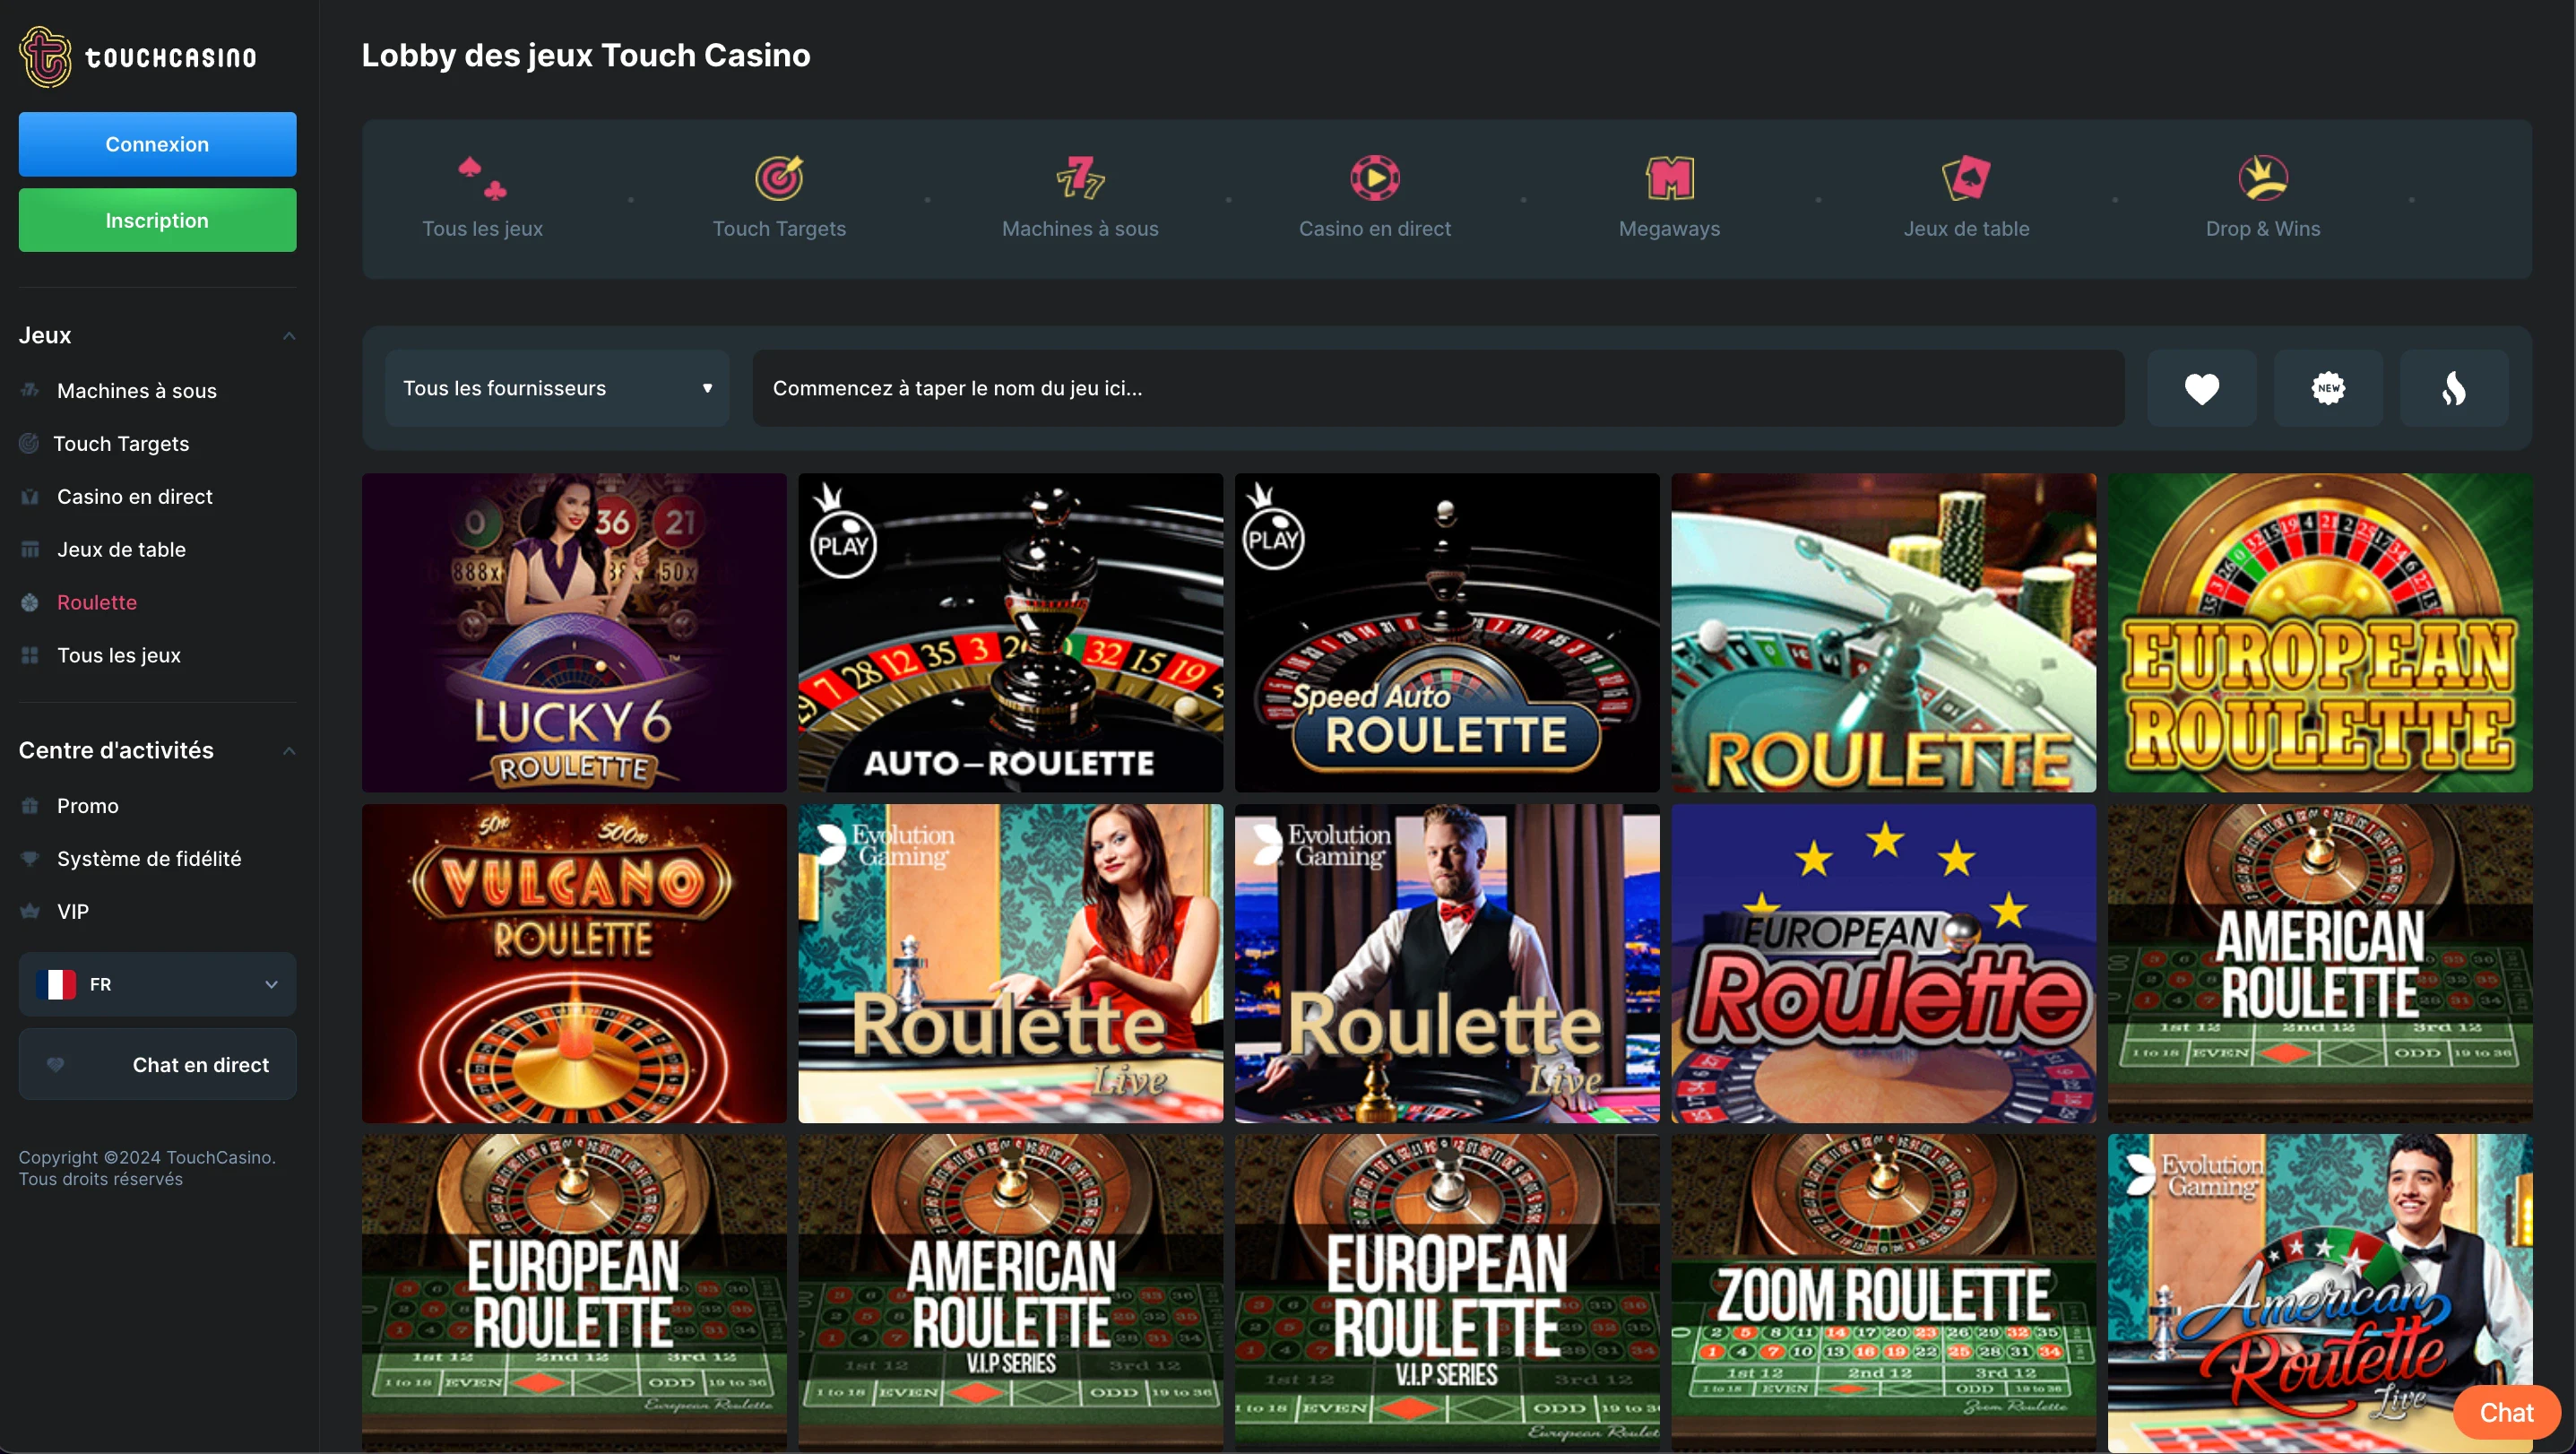
Task: Open Roulette Live with woman dealer
Action: coord(1010,963)
